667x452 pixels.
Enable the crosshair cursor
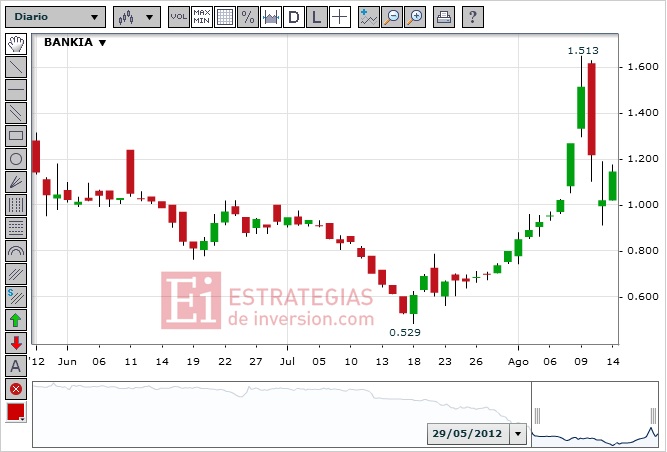pyautogui.click(x=339, y=17)
